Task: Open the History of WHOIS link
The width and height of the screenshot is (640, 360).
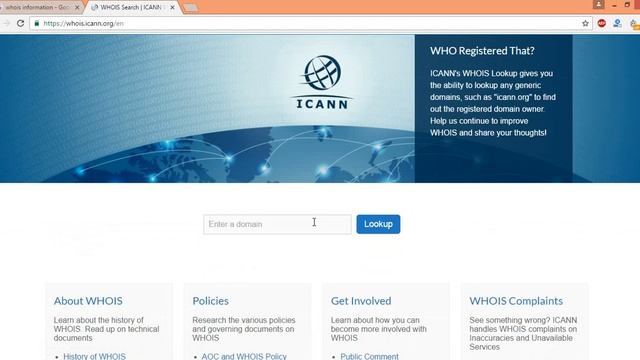Action: (x=94, y=356)
